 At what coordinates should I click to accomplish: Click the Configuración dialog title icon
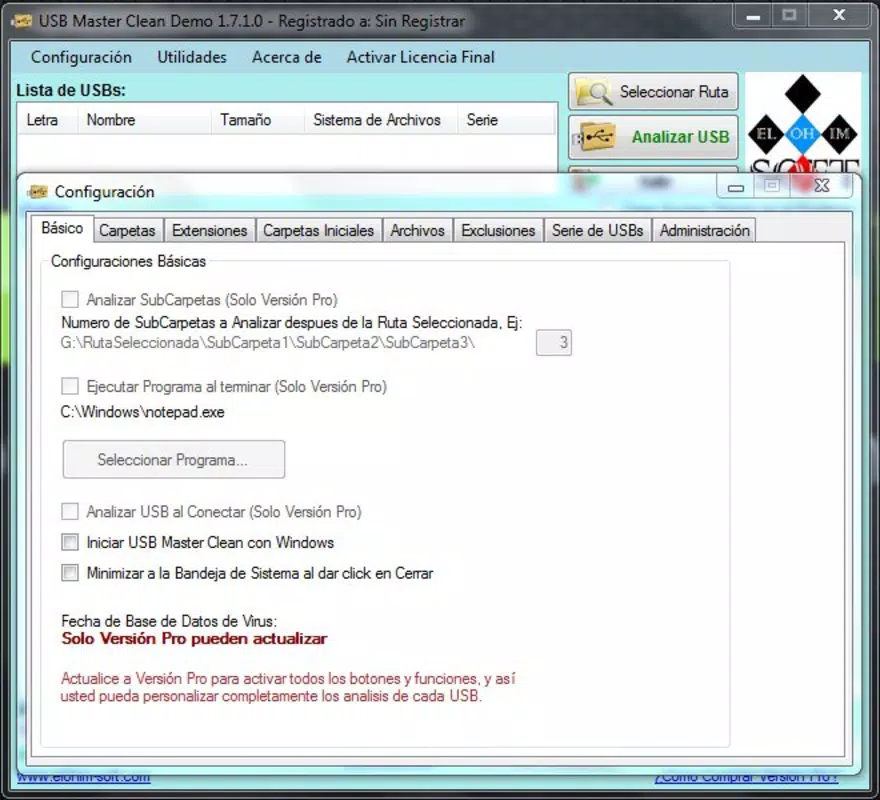[38, 192]
